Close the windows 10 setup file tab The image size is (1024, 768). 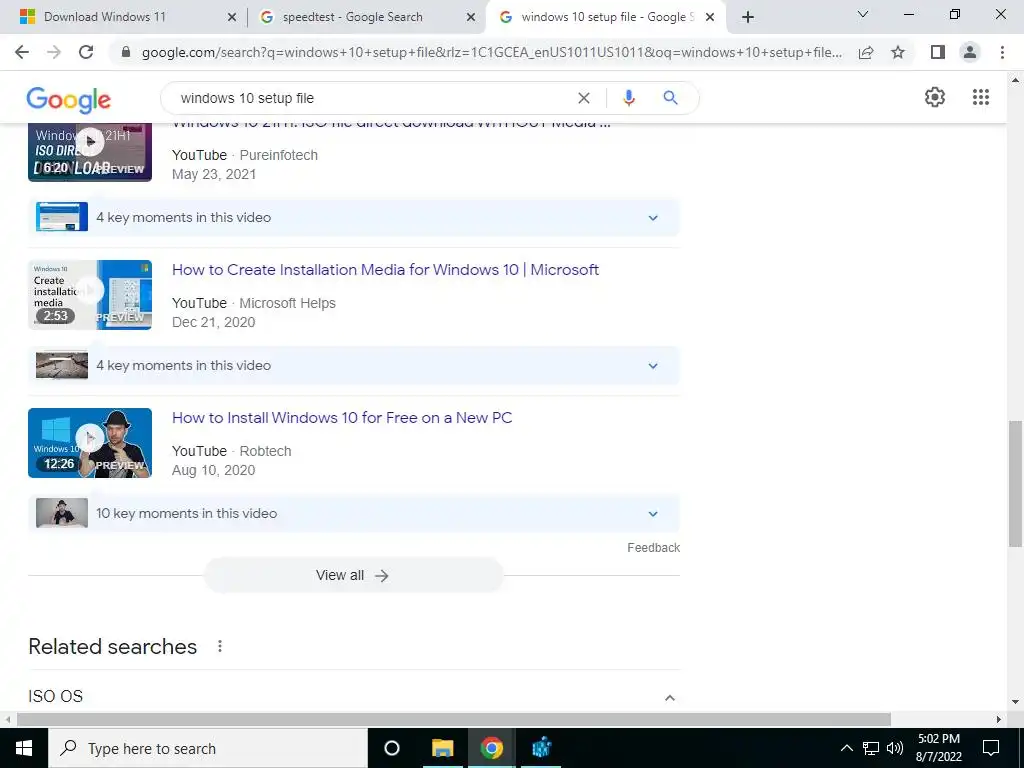coord(710,18)
